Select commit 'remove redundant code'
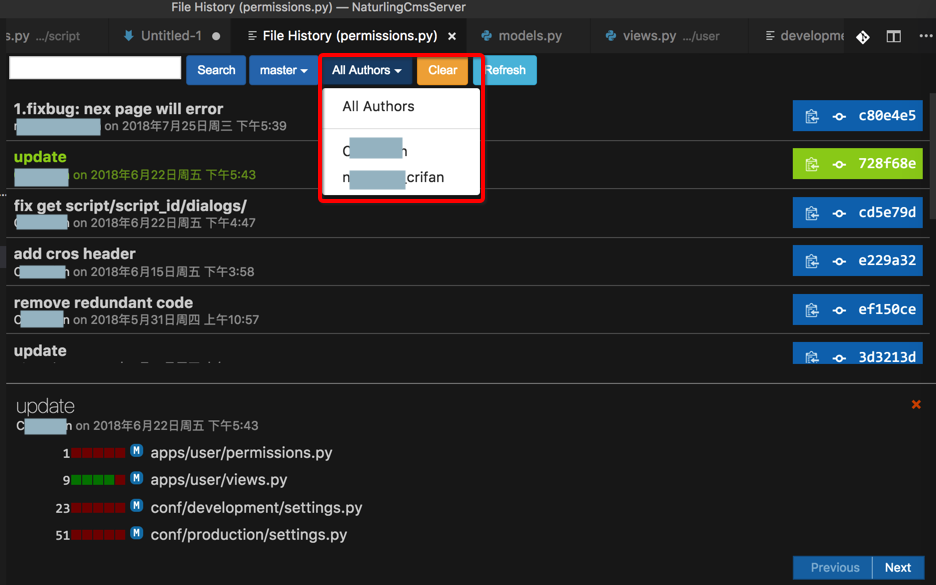The image size is (936, 585). pos(103,303)
